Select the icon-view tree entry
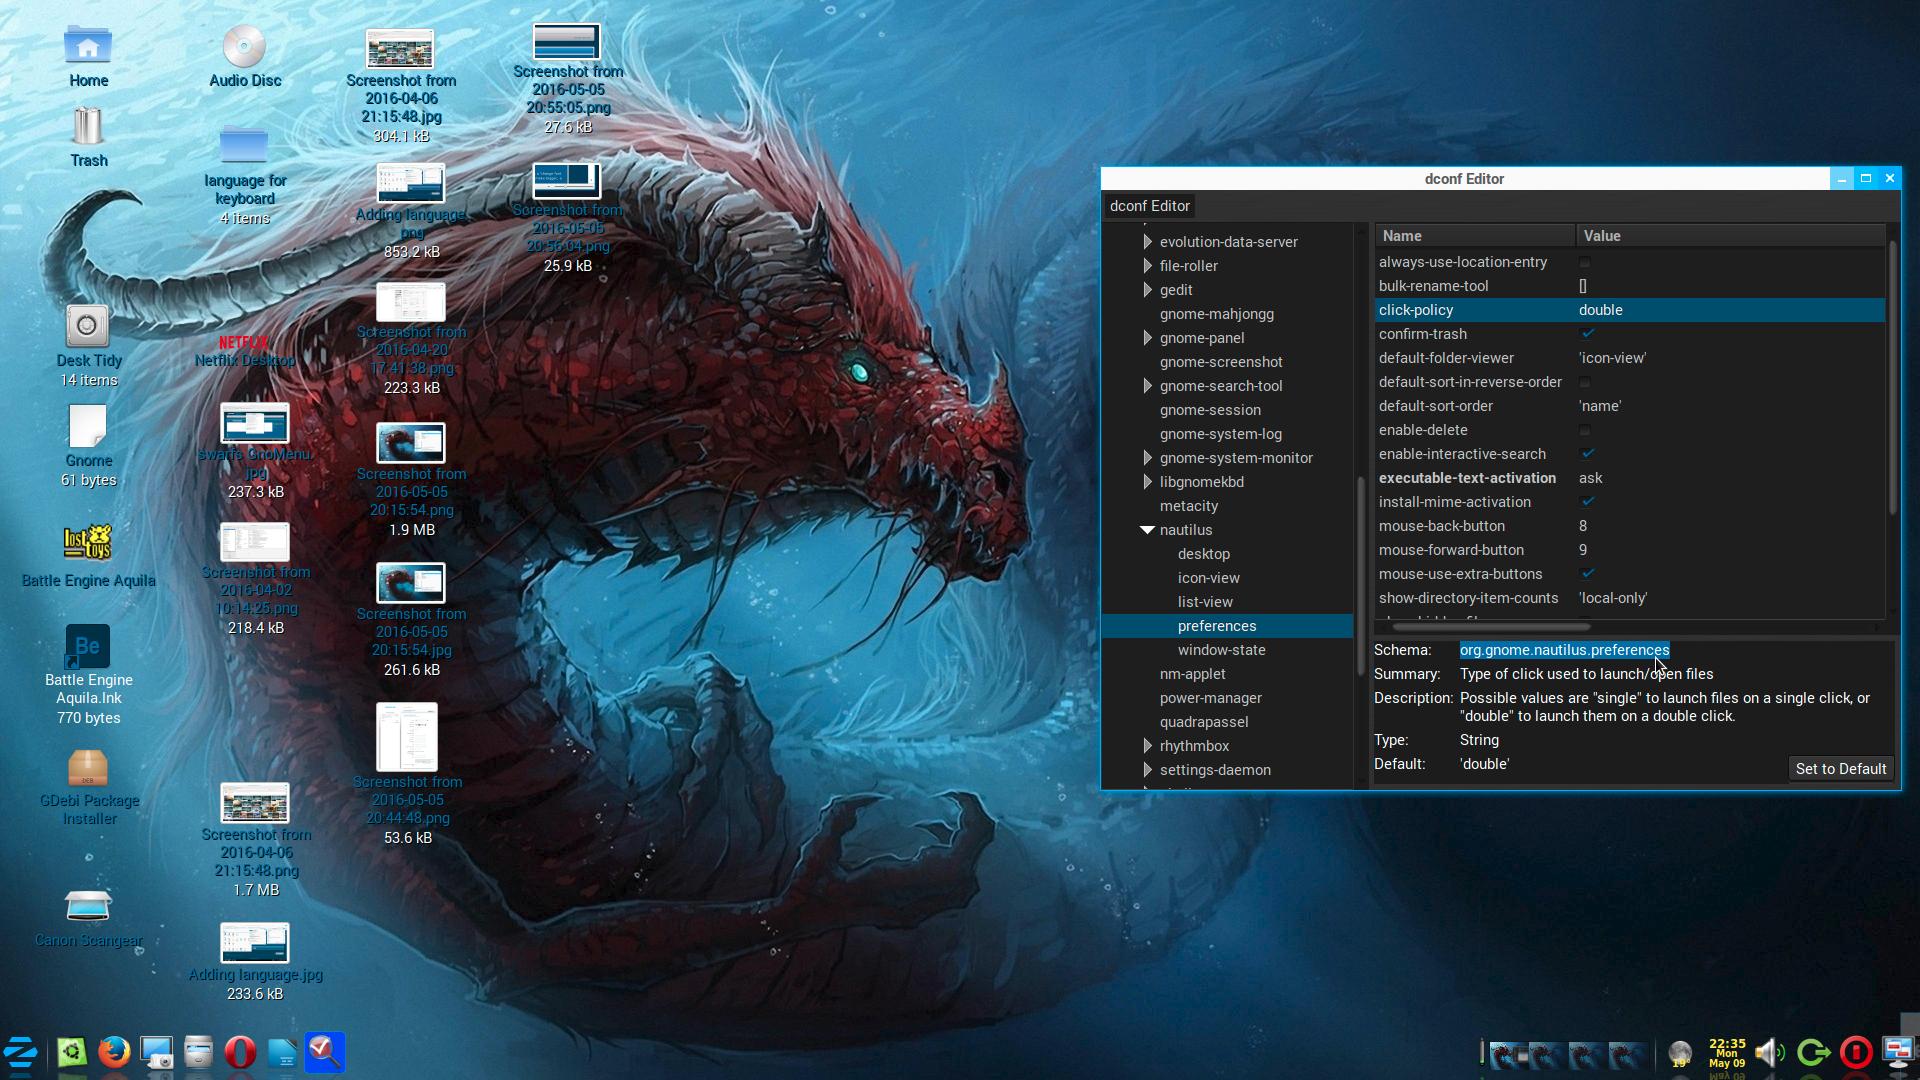Image resolution: width=1920 pixels, height=1080 pixels. 1208,578
